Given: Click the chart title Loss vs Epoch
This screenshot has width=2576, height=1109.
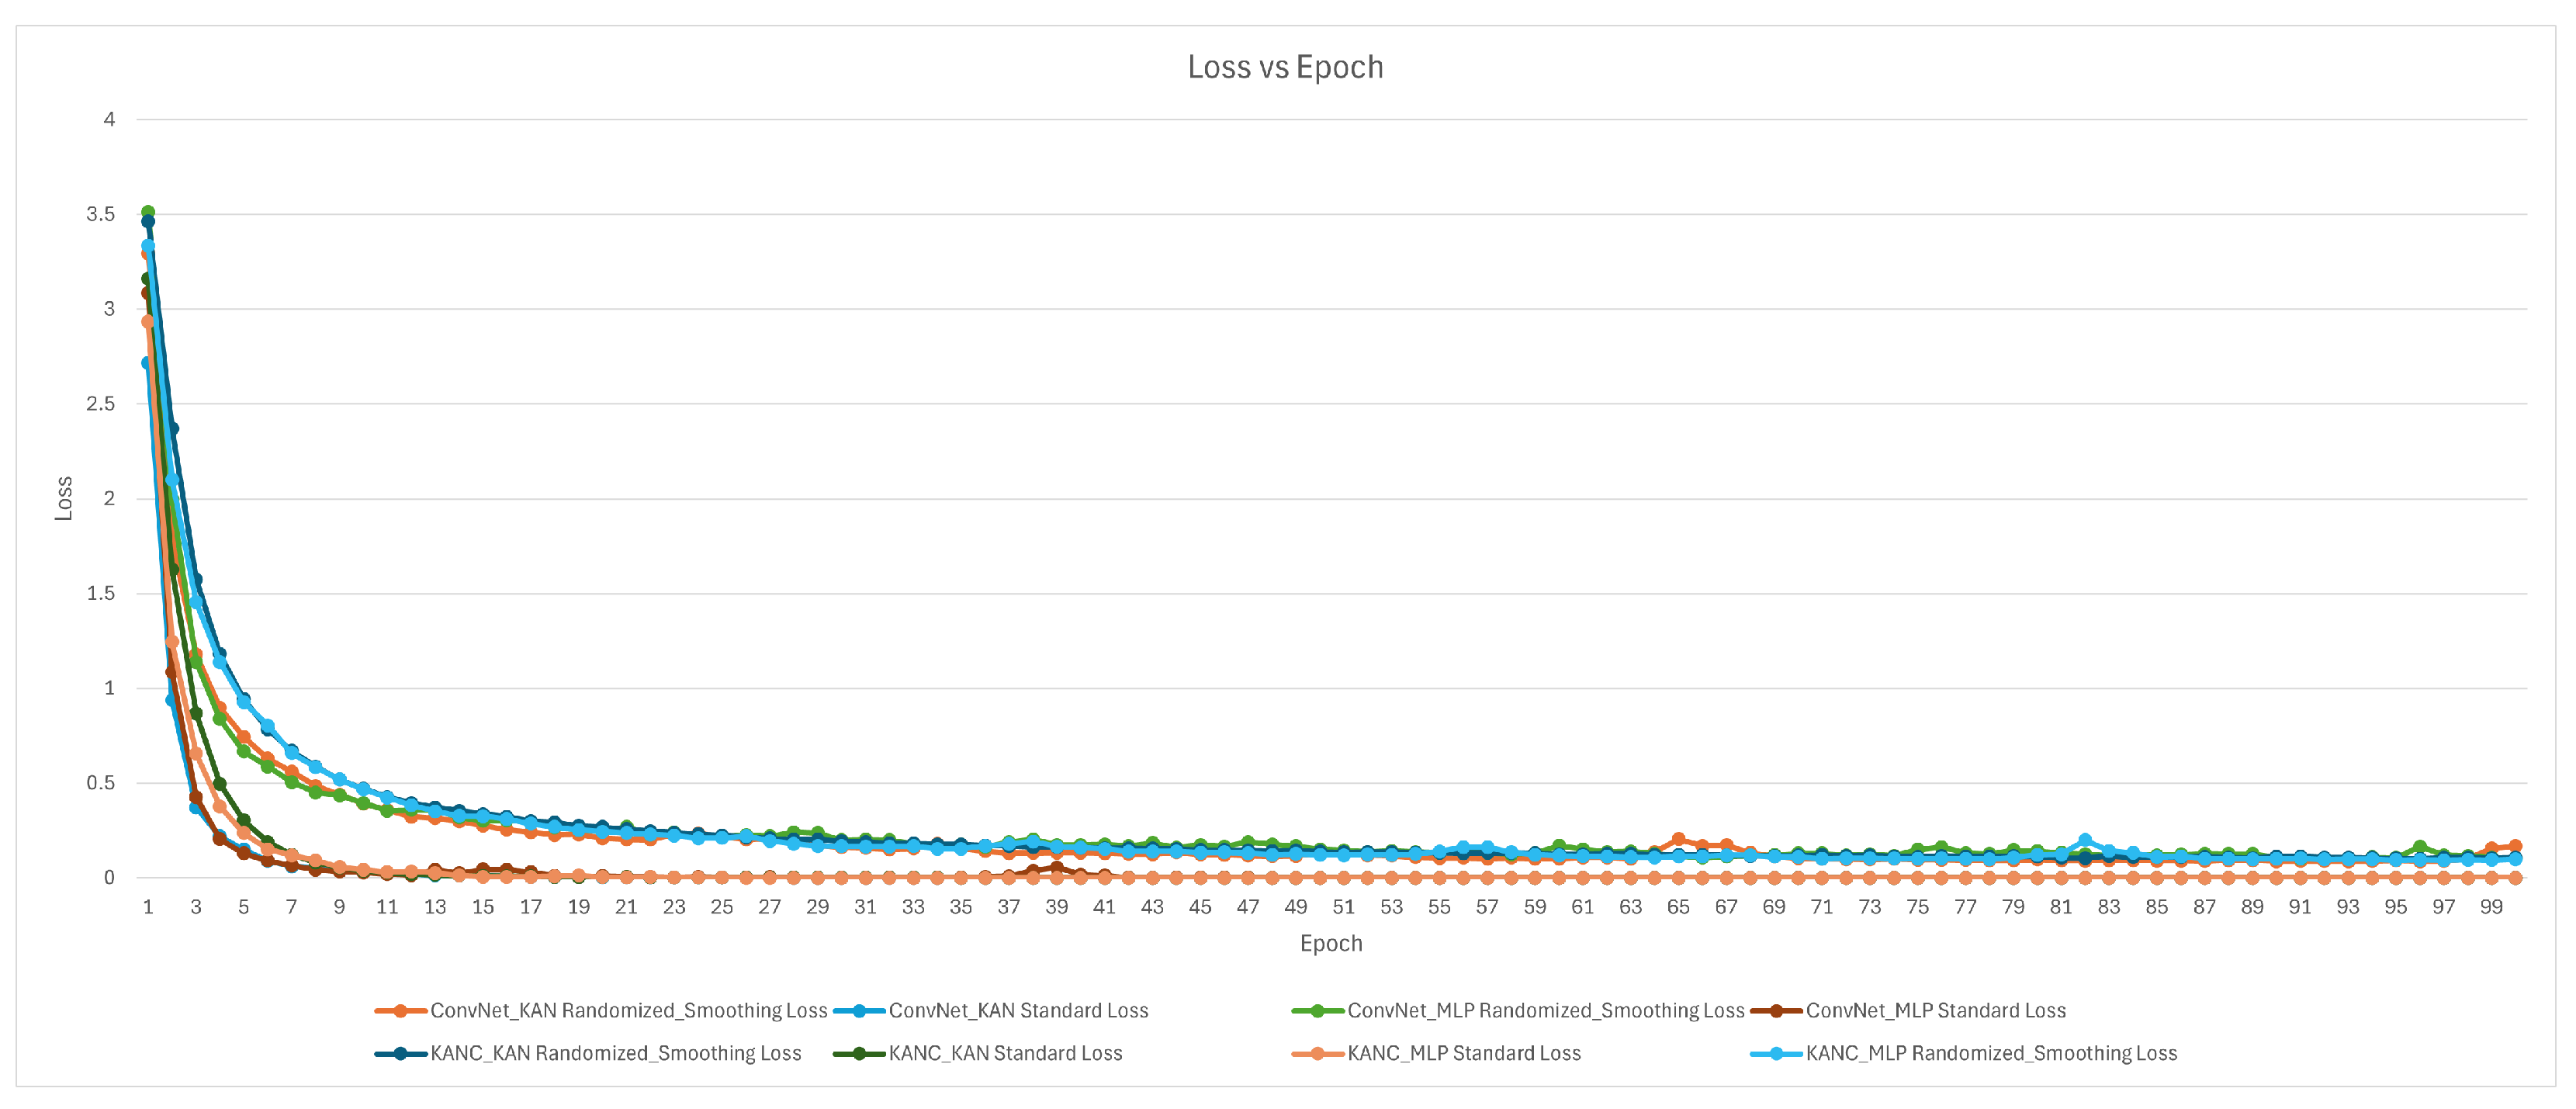Looking at the screenshot, I should pos(1285,67).
